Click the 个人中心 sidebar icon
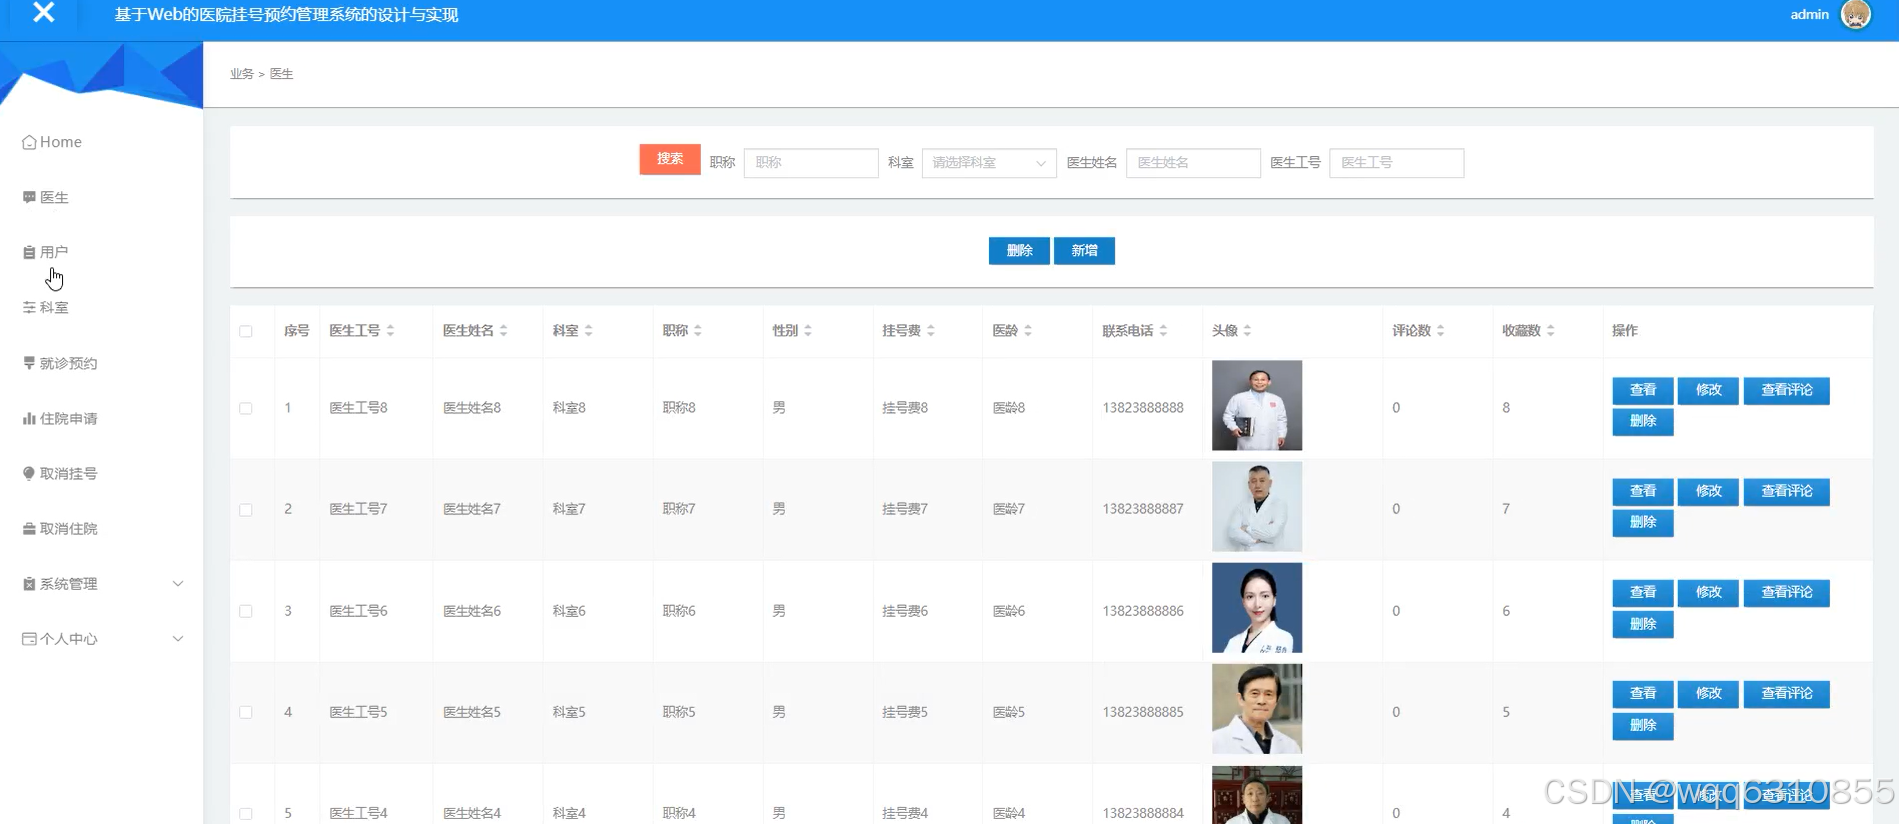Image resolution: width=1899 pixels, height=824 pixels. click(29, 639)
